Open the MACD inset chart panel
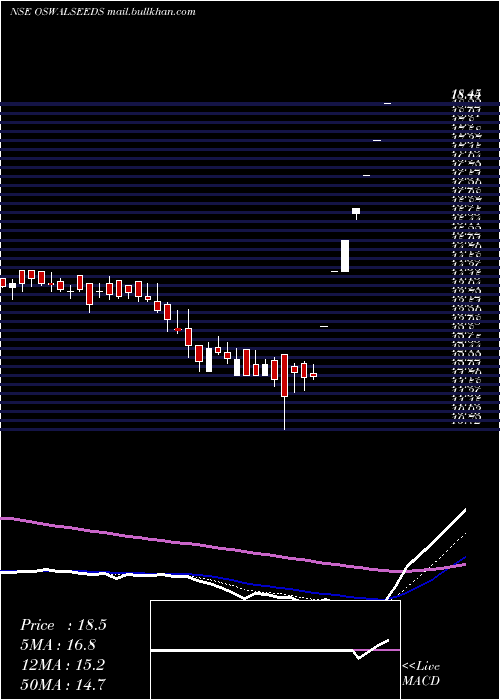The height and width of the screenshot is (700, 500). 275,650
